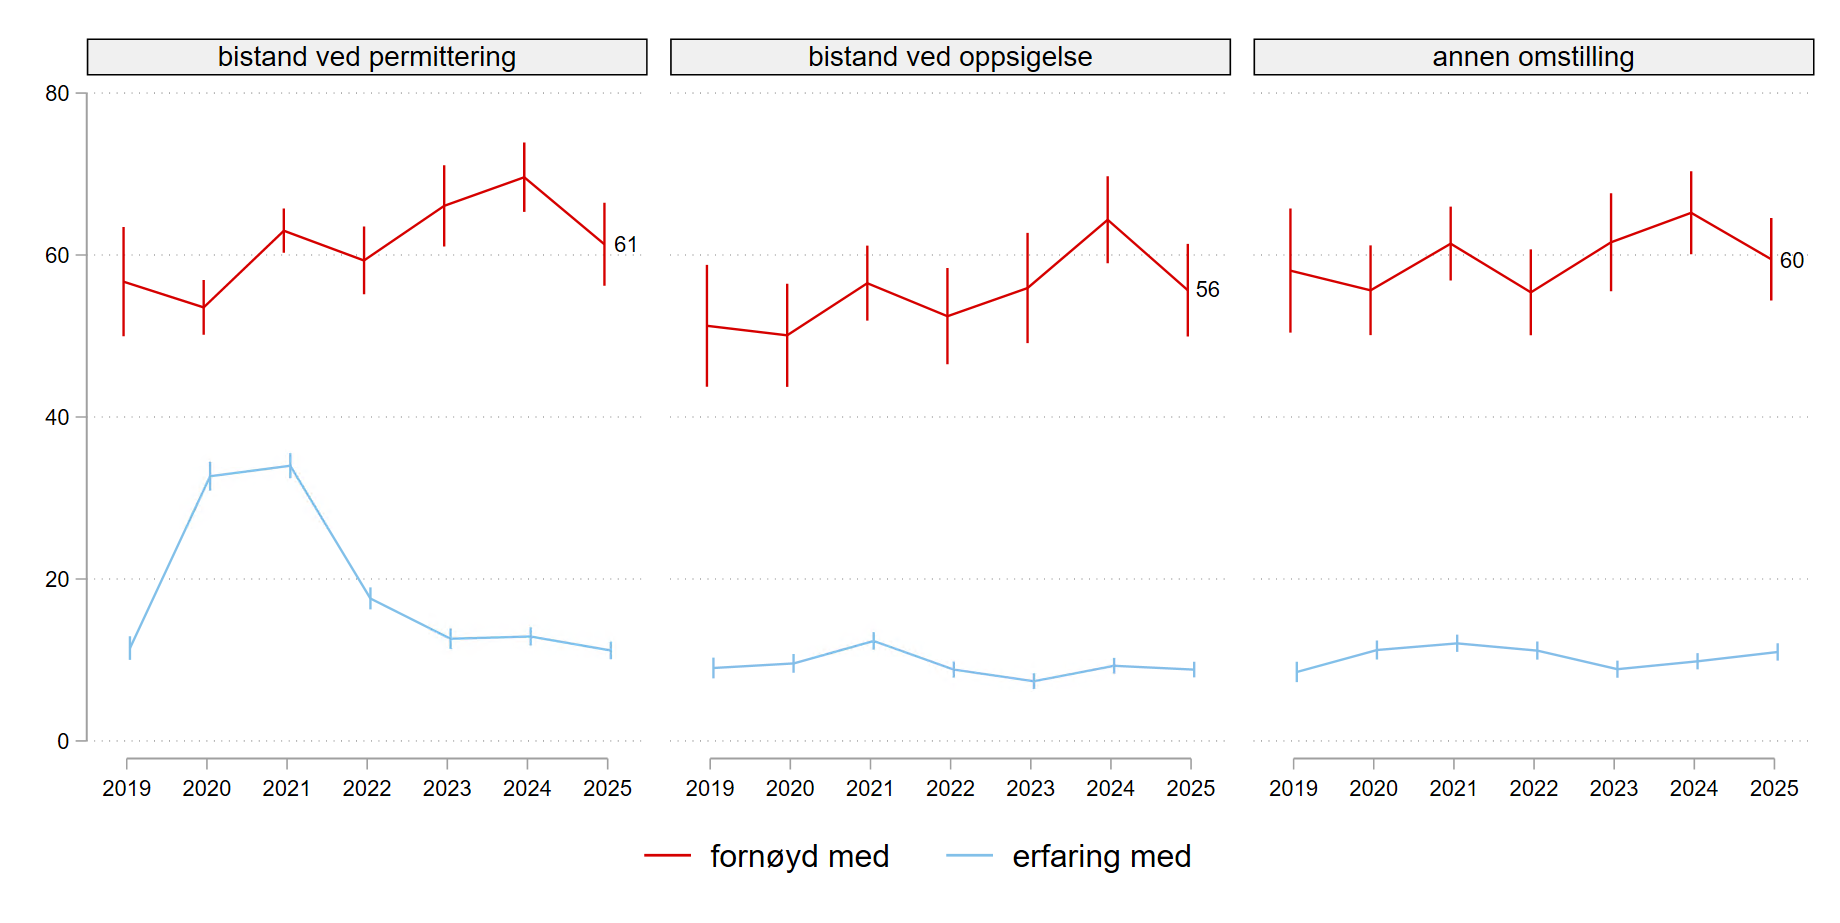Click the "56" end-of-line data label
Viewport: 1840px width, 923px height.
(x=1208, y=290)
